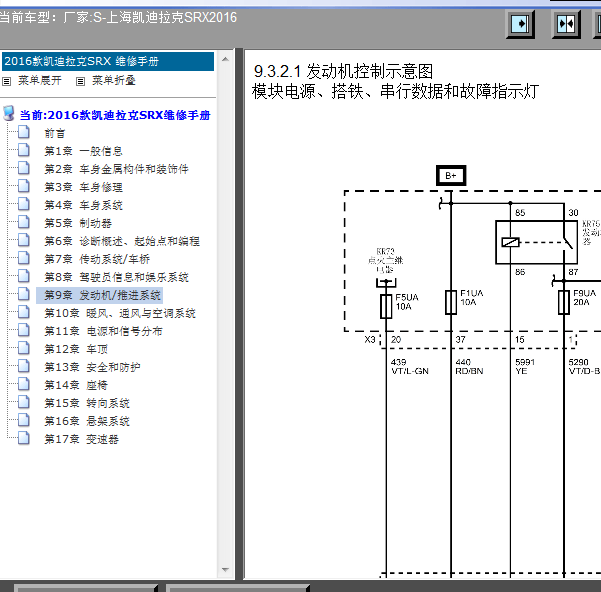
Task: Open 第8章 驾驶员信息和娱乐系统 chapter
Action: click(117, 277)
